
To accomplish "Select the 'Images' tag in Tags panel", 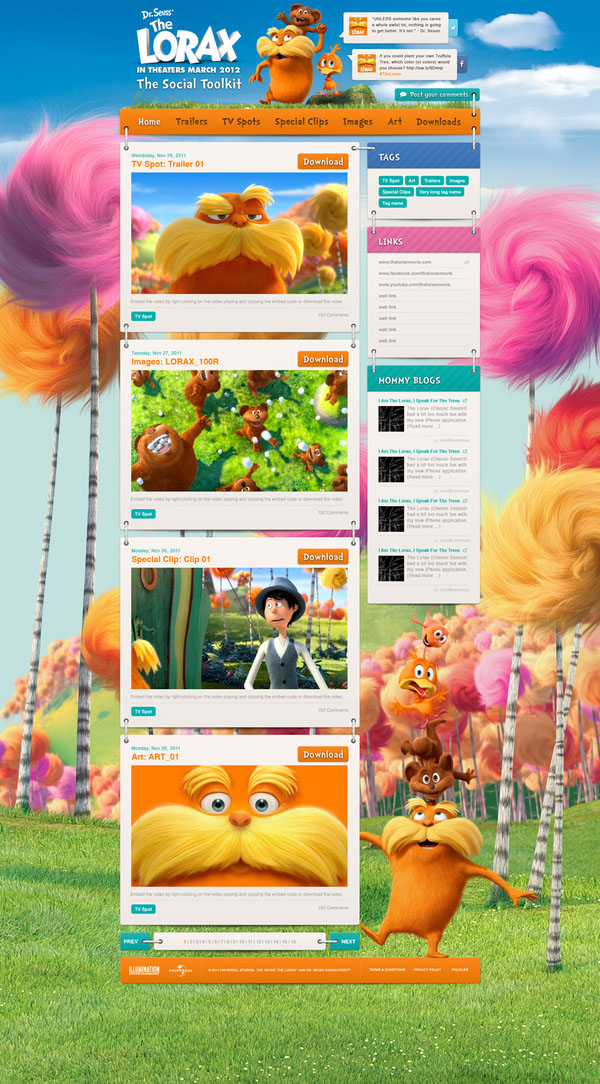I will (x=457, y=180).
